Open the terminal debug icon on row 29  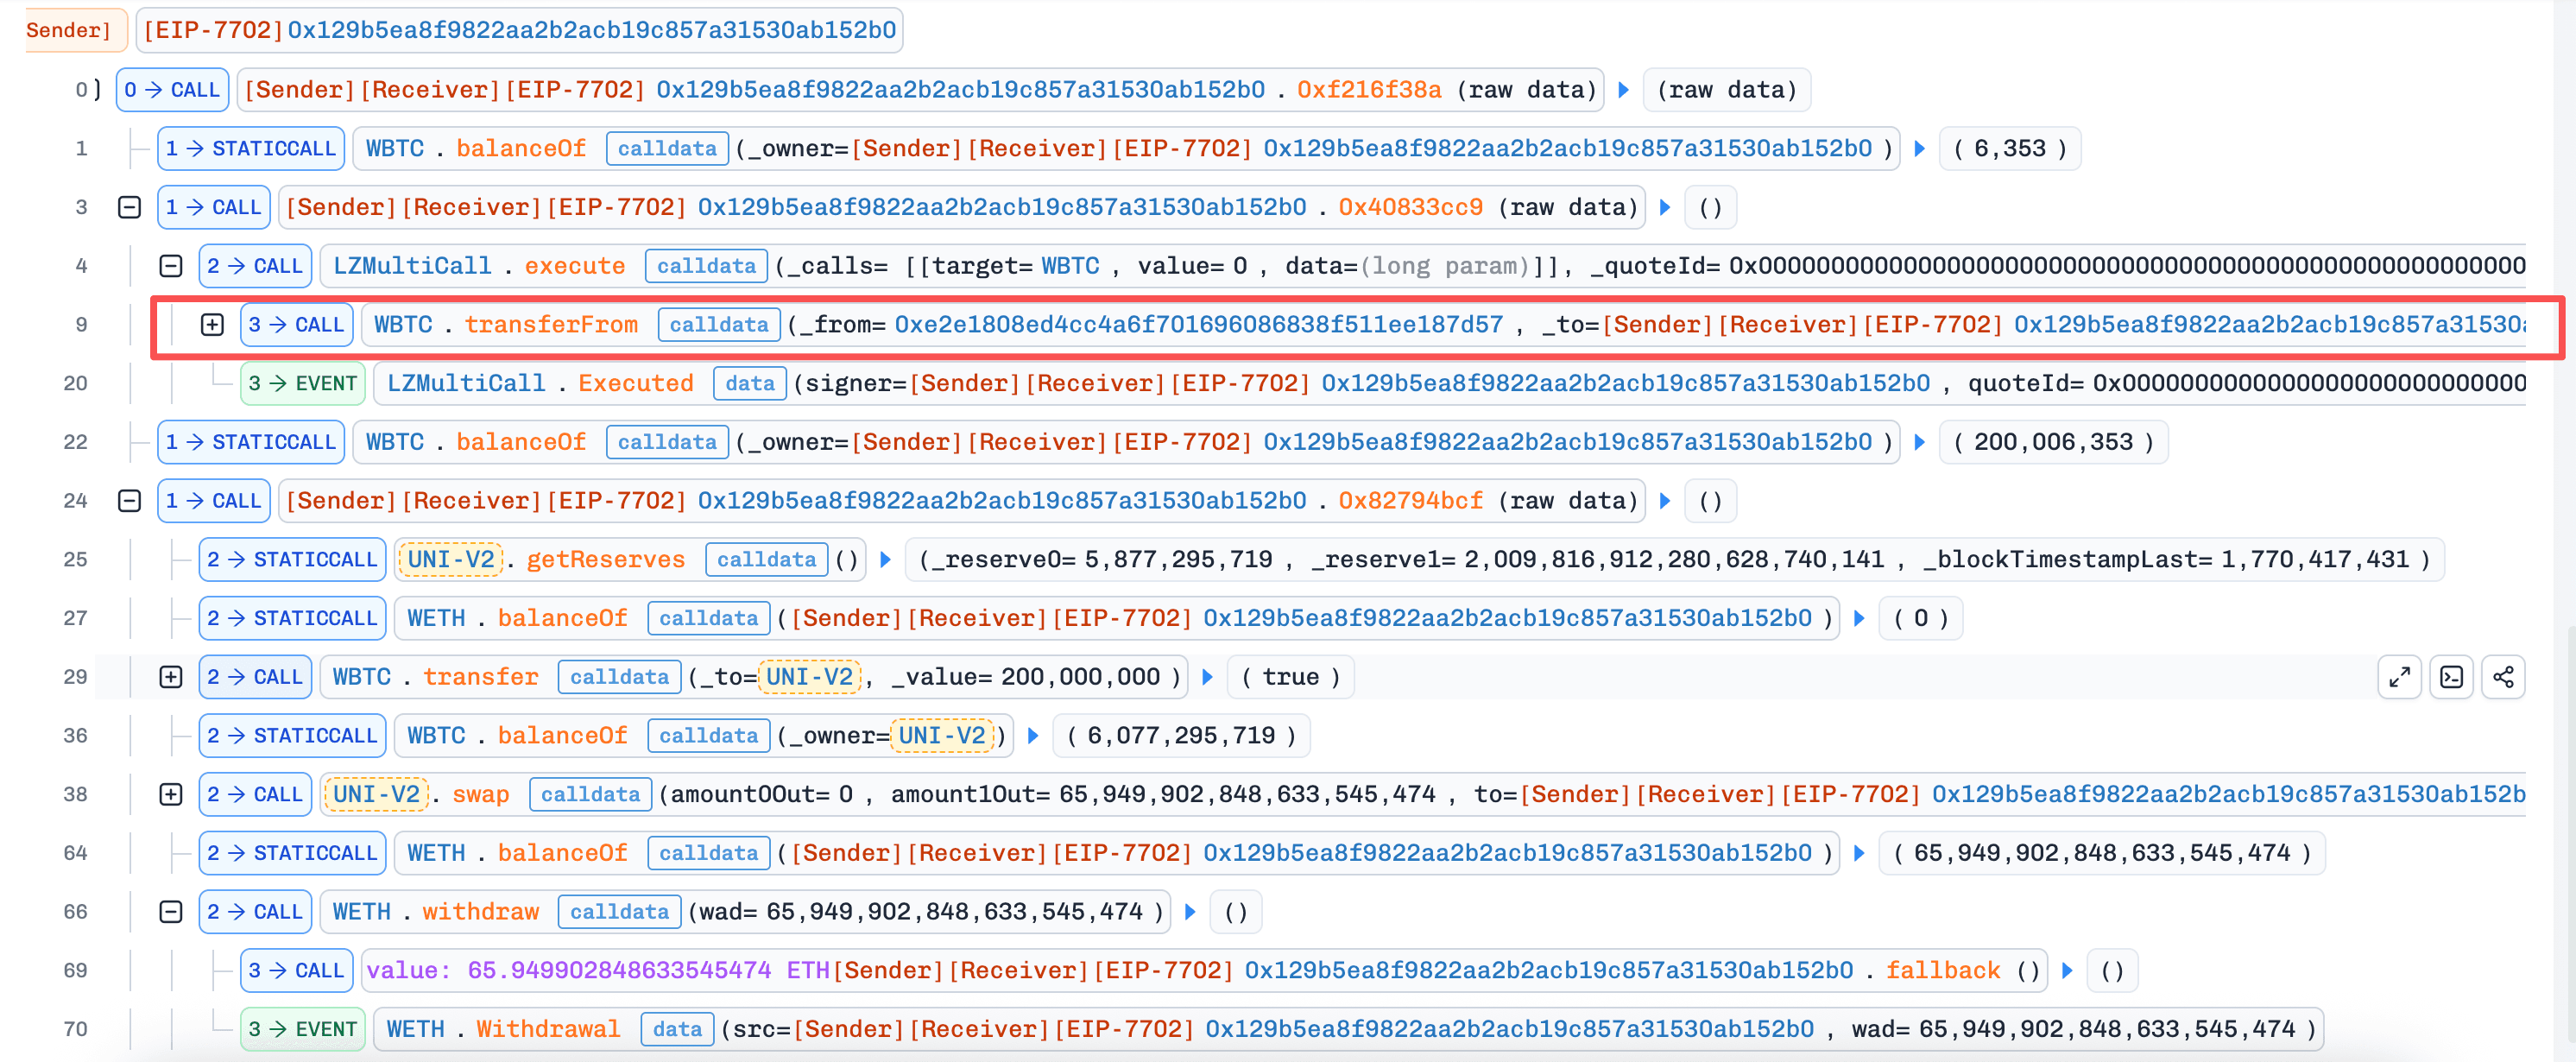pyautogui.click(x=2451, y=677)
